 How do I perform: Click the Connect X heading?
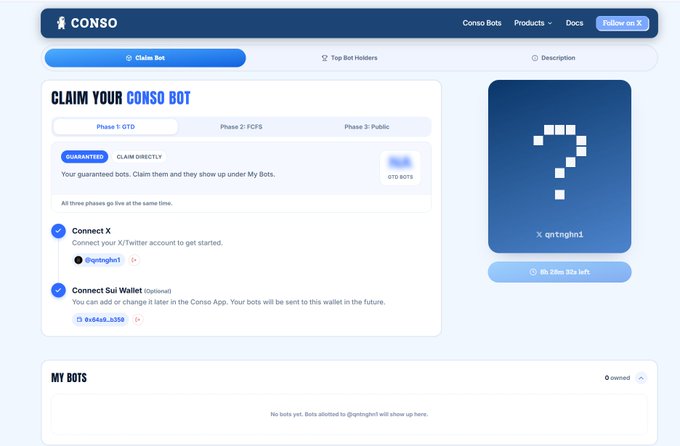click(91, 231)
